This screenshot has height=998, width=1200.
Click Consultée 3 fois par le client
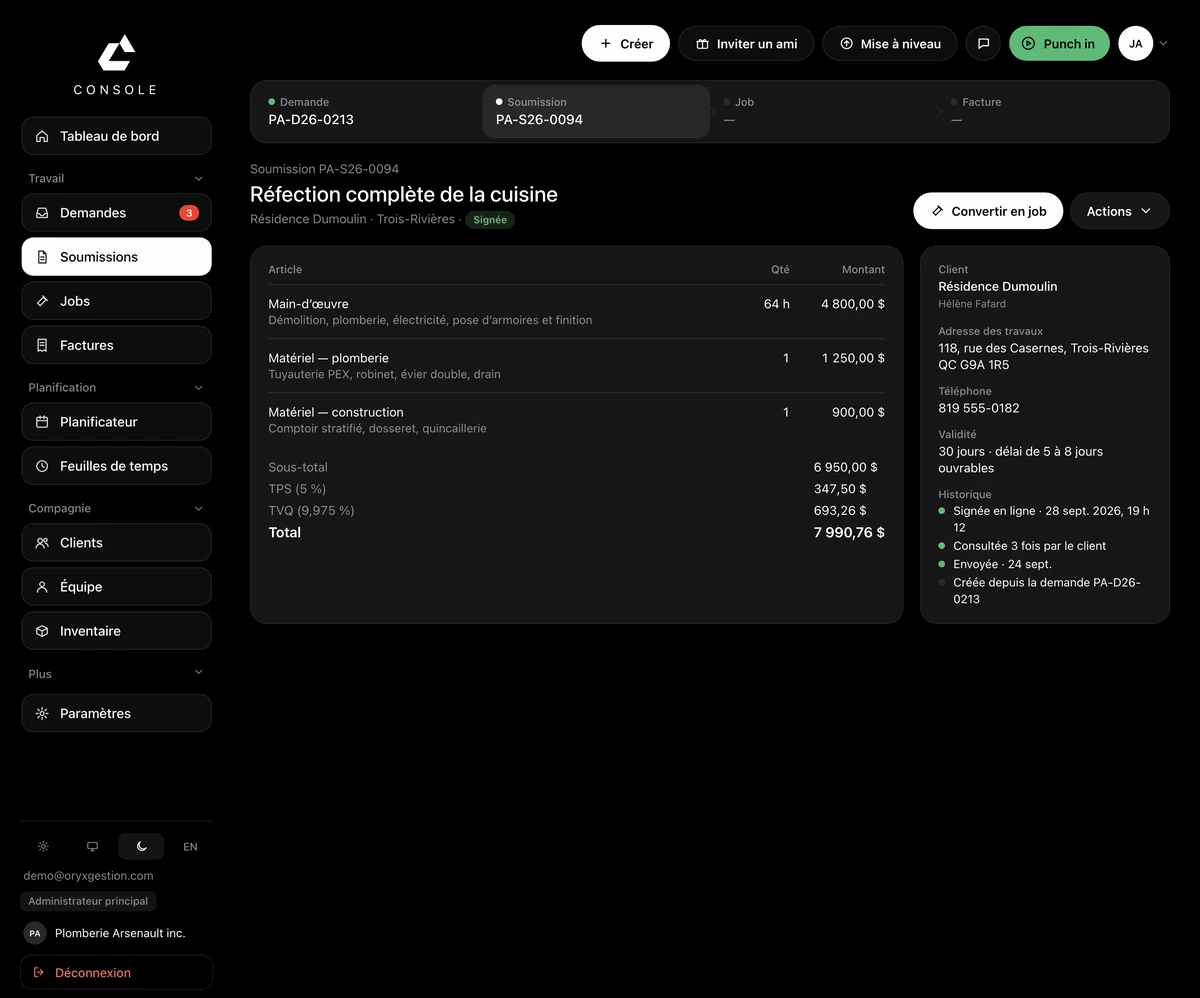pyautogui.click(x=1029, y=546)
